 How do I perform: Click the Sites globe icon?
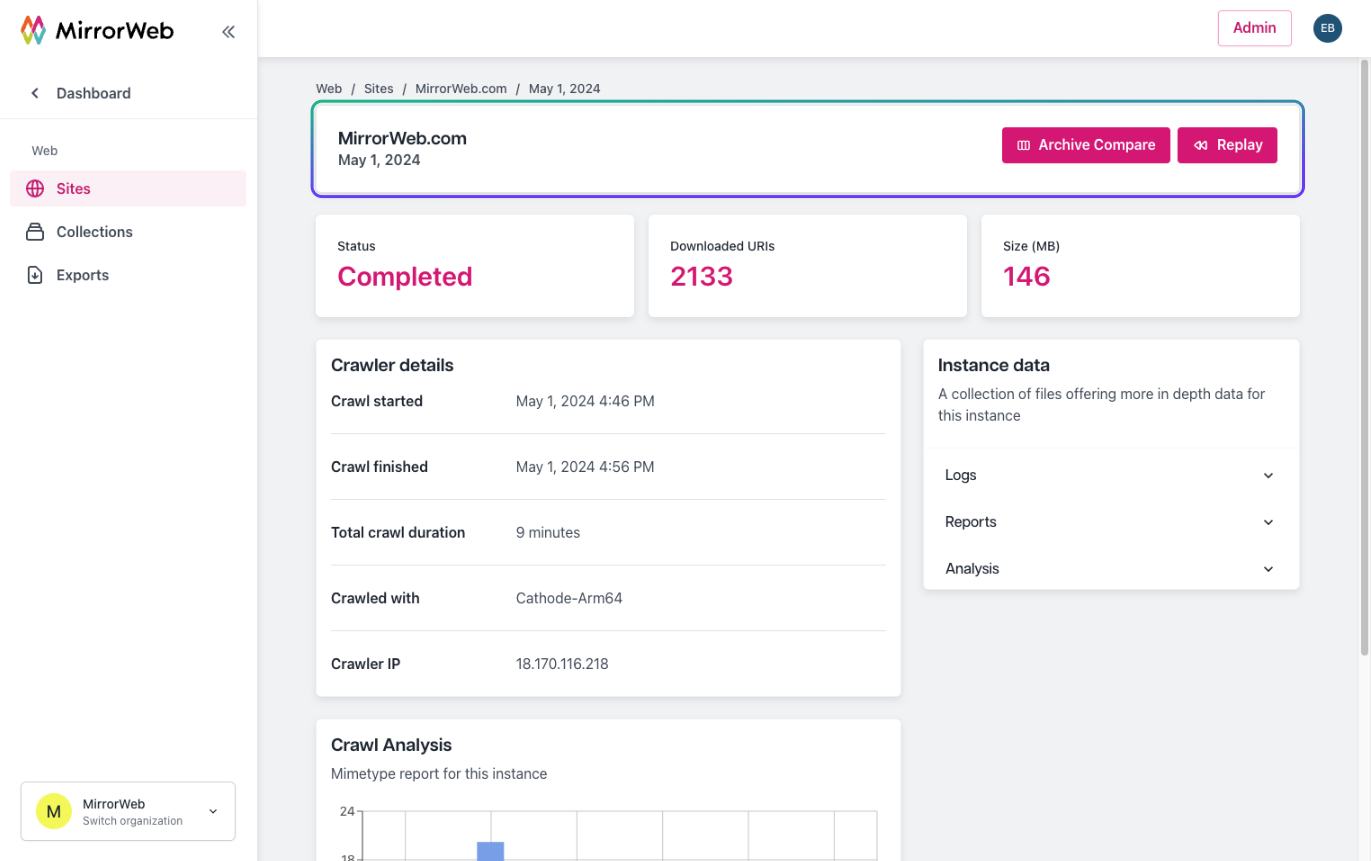click(35, 188)
